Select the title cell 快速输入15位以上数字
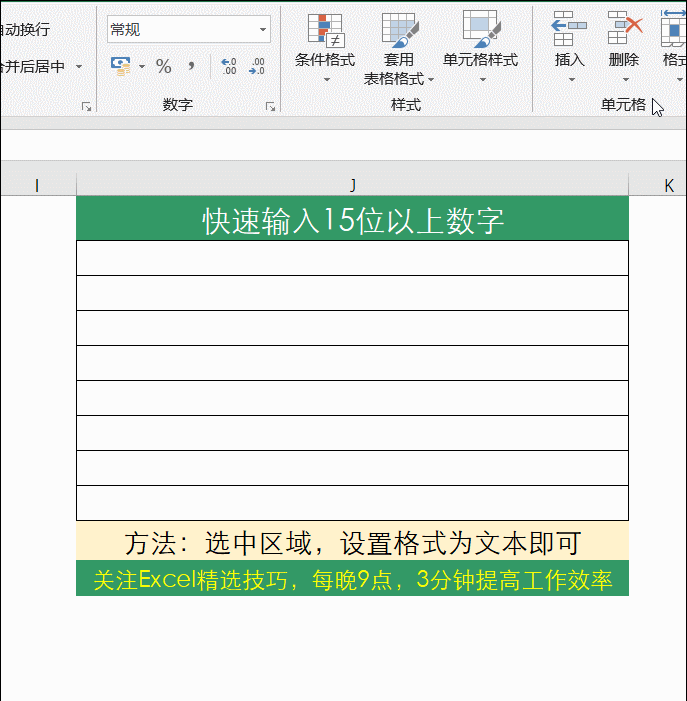 coord(353,219)
